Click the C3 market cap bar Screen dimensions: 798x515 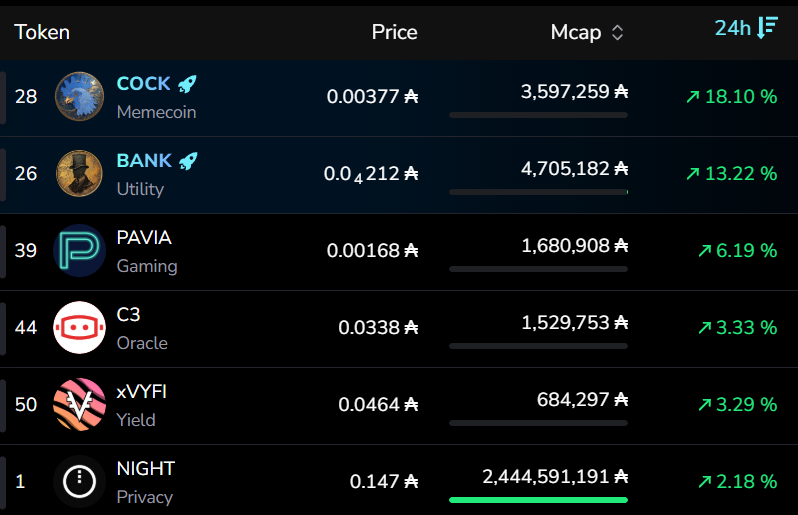[x=538, y=346]
